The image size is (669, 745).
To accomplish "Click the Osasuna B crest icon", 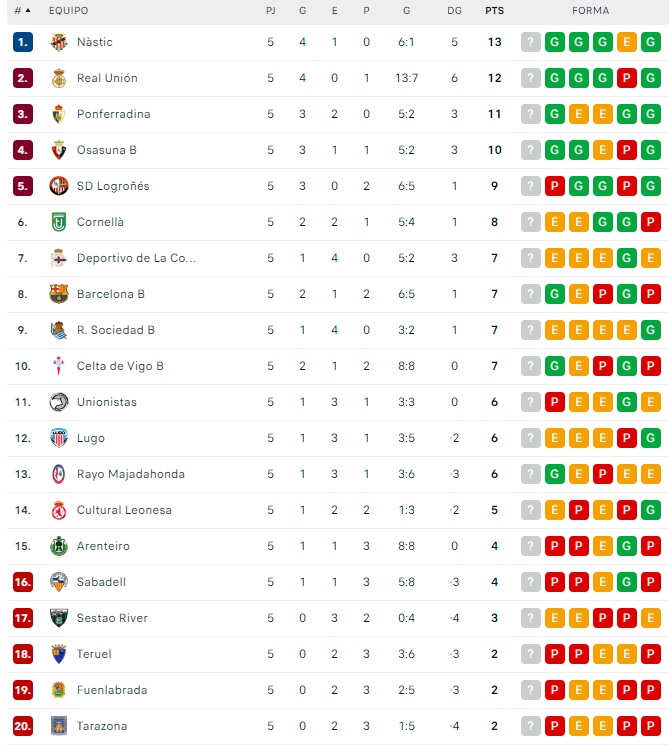I will [x=59, y=150].
